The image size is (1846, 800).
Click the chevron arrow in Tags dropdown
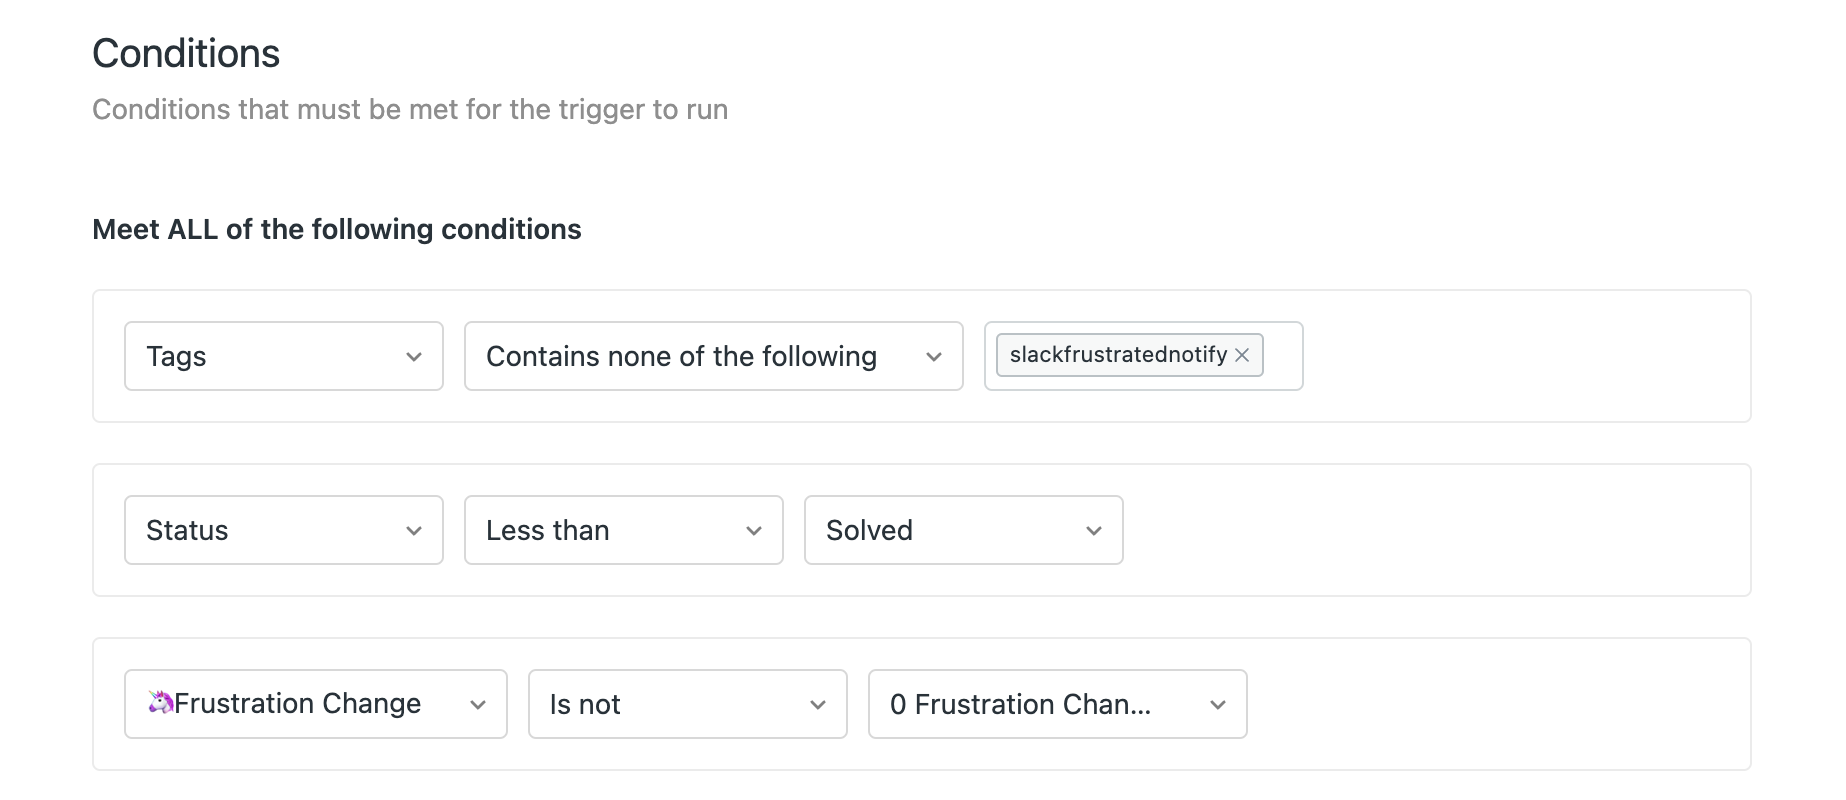414,357
